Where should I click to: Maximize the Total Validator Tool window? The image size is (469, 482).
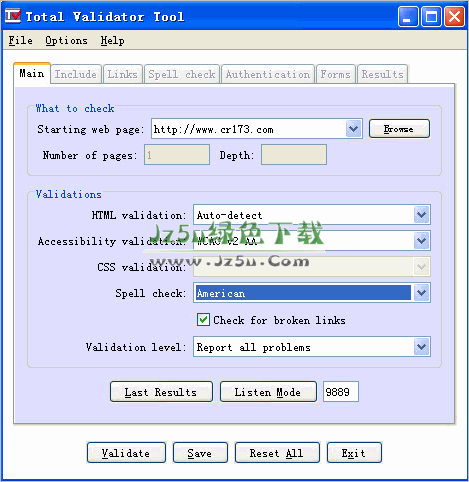coord(431,16)
